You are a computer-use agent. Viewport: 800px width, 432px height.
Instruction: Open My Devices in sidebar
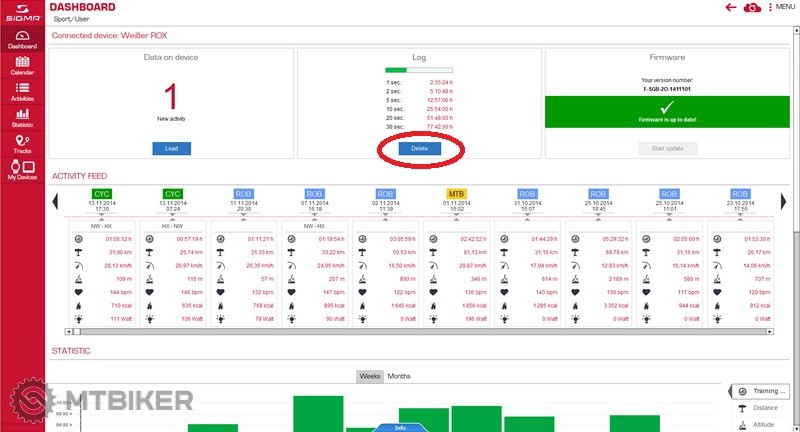[22, 170]
